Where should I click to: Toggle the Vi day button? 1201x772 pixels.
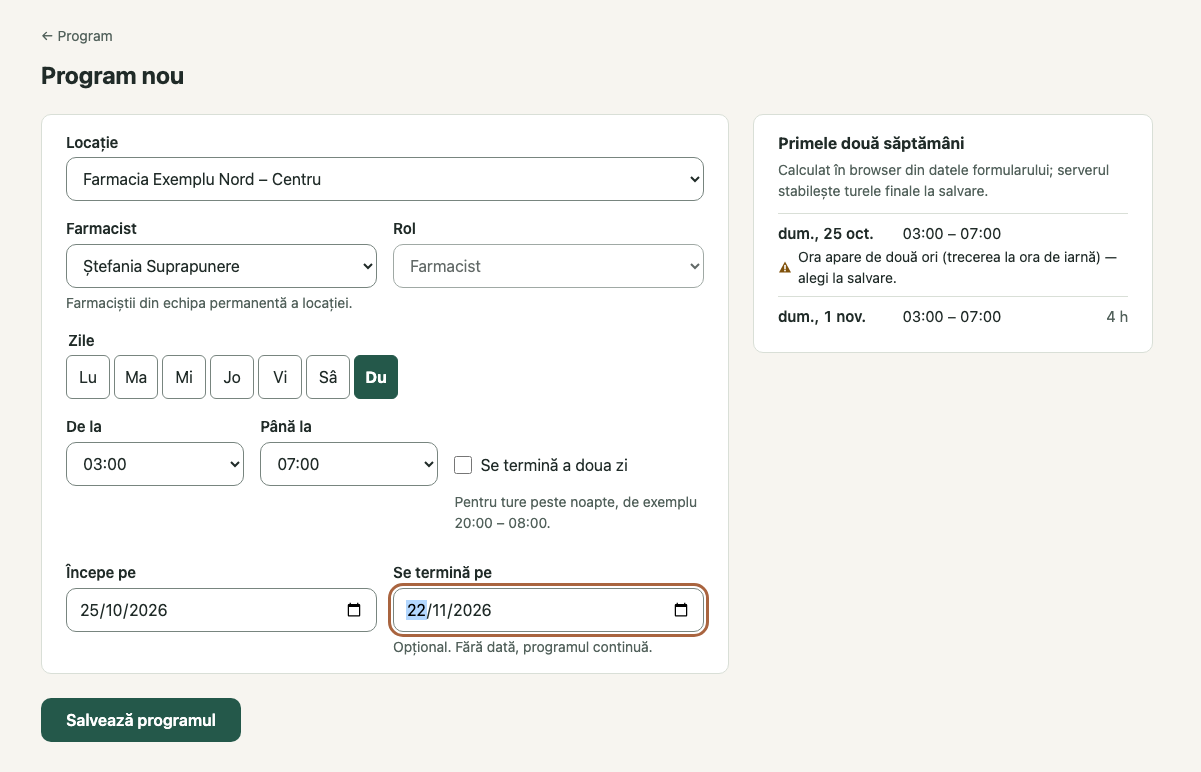click(x=280, y=377)
